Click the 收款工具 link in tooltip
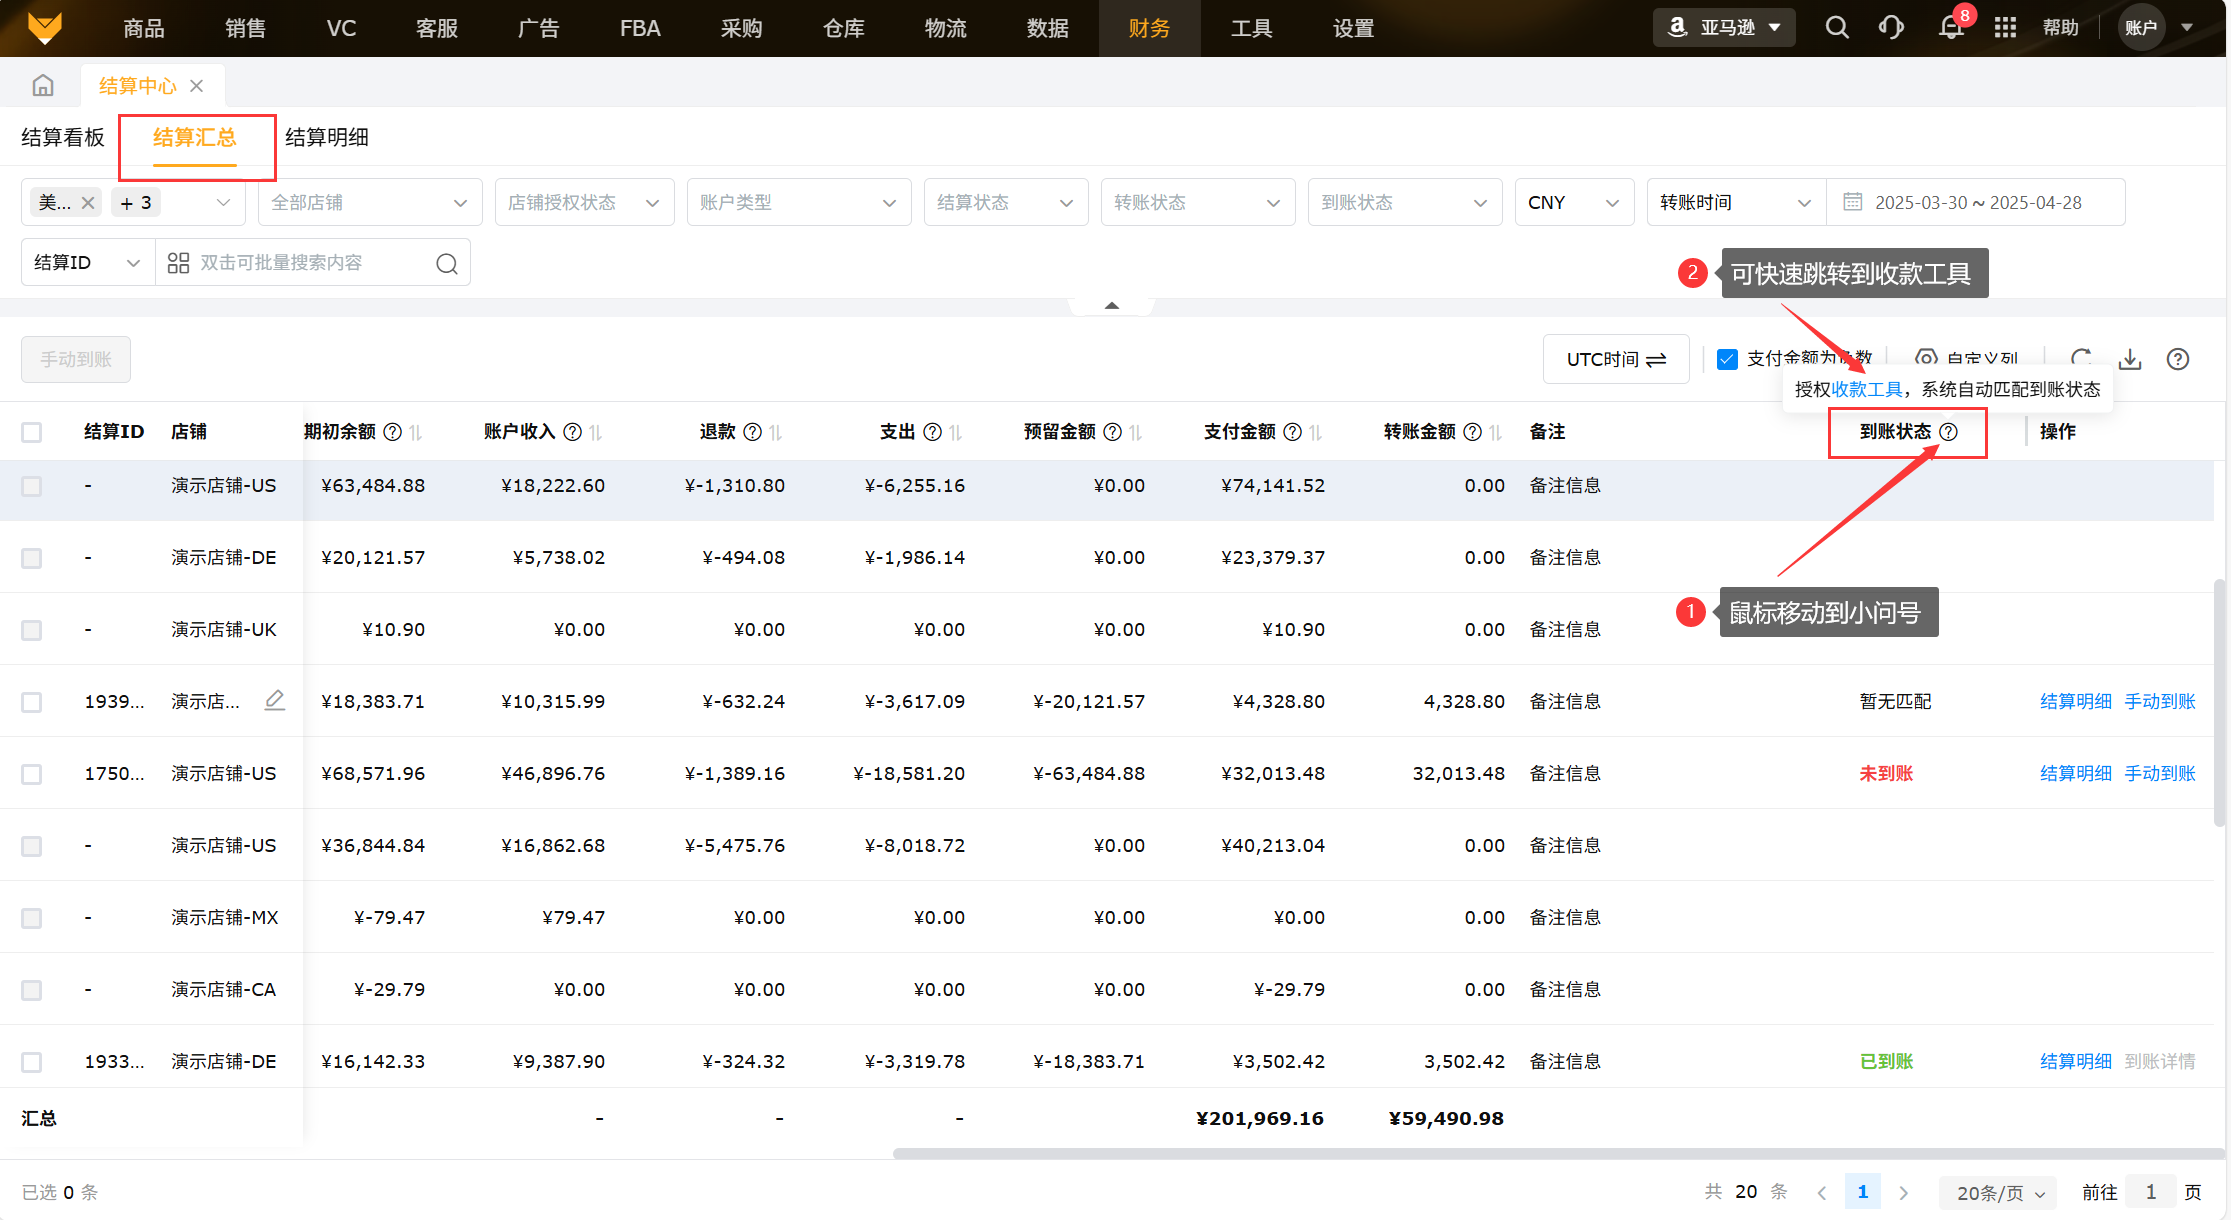Image resolution: width=2231 pixels, height=1220 pixels. [1867, 389]
